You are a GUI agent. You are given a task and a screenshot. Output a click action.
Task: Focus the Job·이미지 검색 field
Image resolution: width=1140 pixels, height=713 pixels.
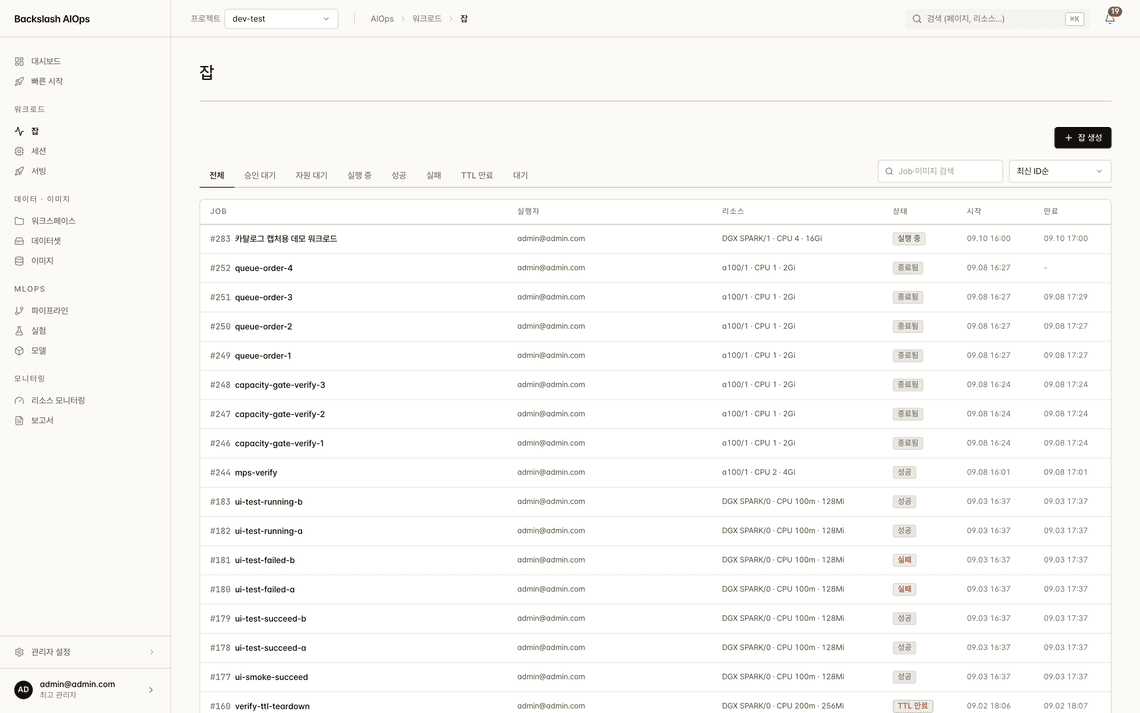pos(940,172)
